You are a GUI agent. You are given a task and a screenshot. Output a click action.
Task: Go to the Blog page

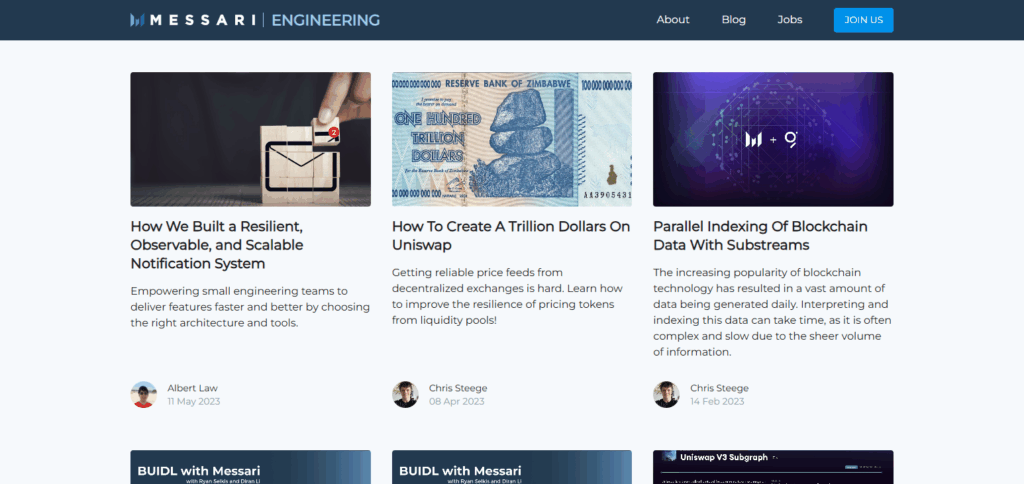[733, 20]
